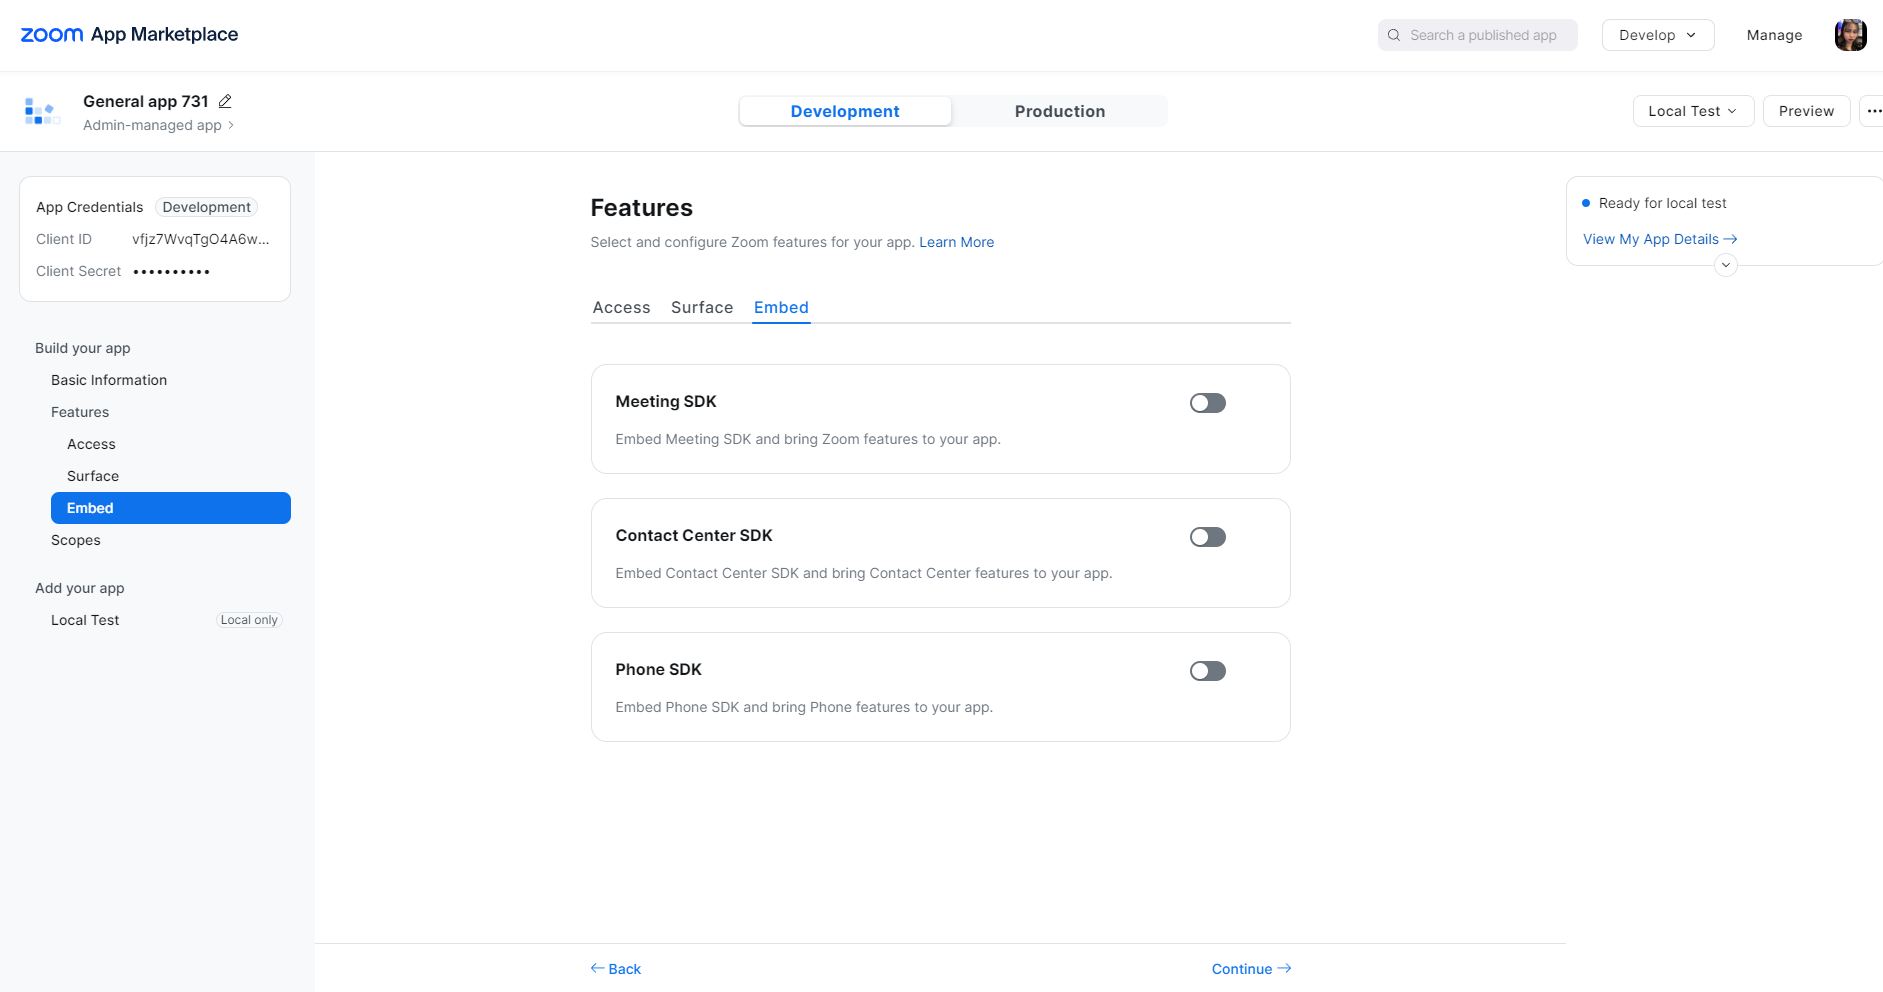Click the search magnifier icon
Screen dimensions: 1883x992
1394,35
